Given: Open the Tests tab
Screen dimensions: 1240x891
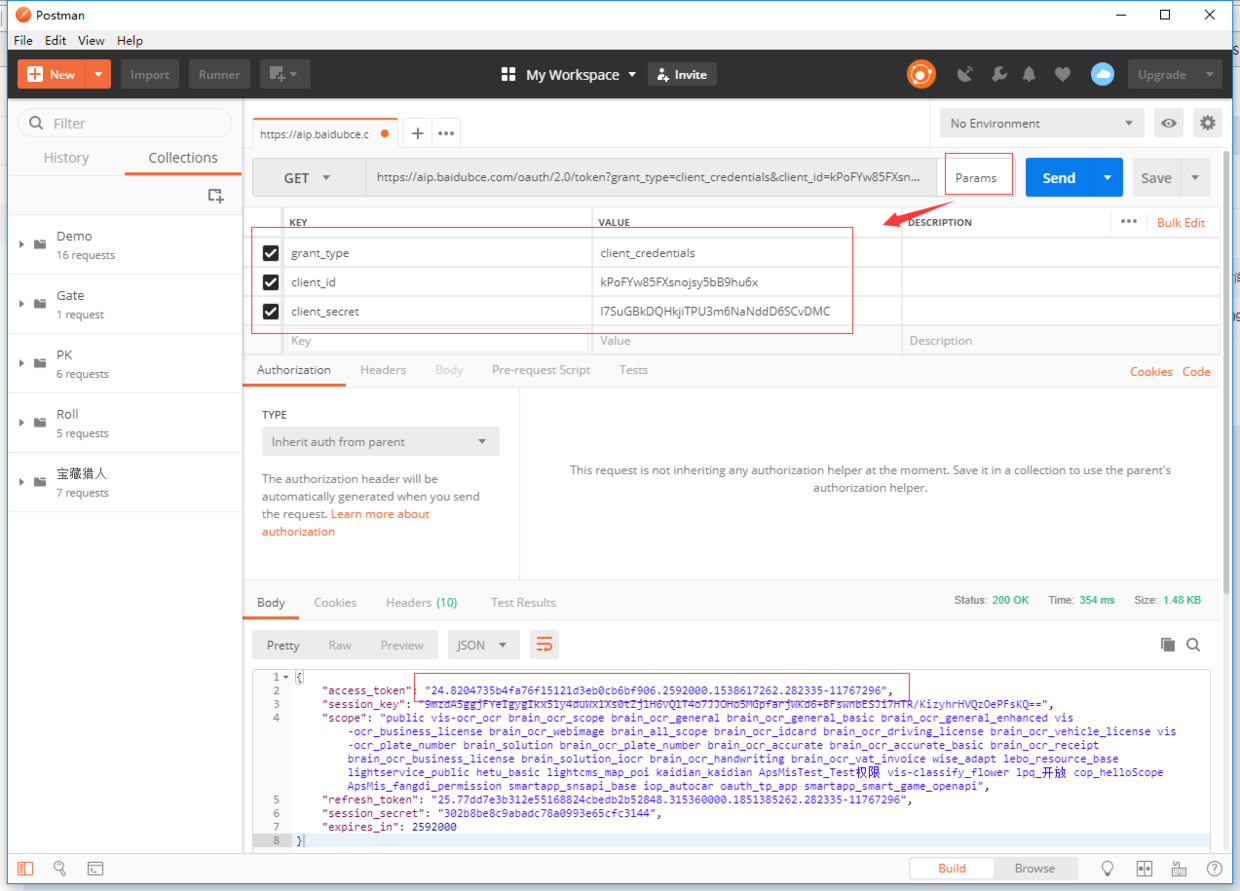Looking at the screenshot, I should [633, 370].
